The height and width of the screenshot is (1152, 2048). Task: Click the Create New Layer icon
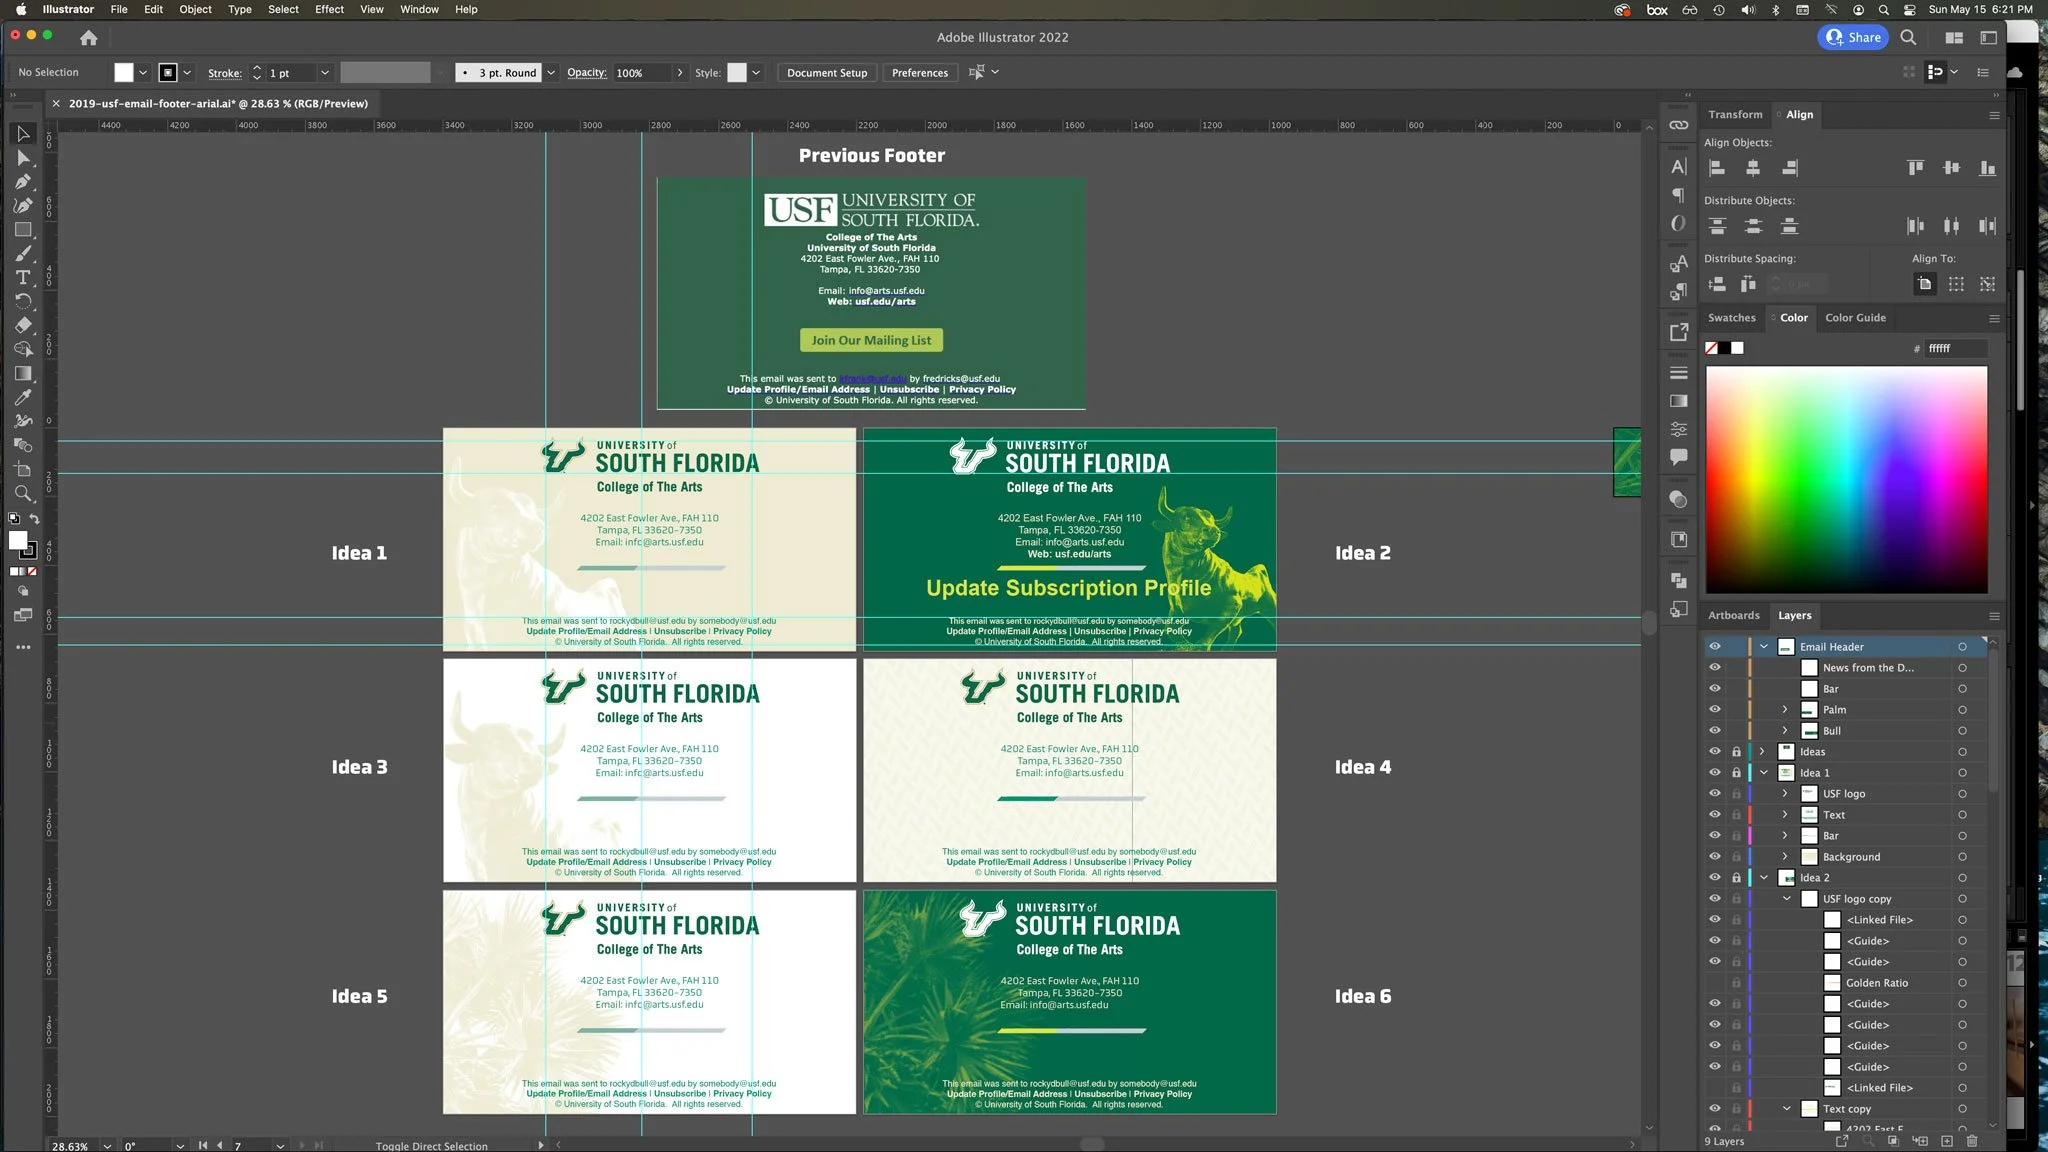click(x=1946, y=1141)
